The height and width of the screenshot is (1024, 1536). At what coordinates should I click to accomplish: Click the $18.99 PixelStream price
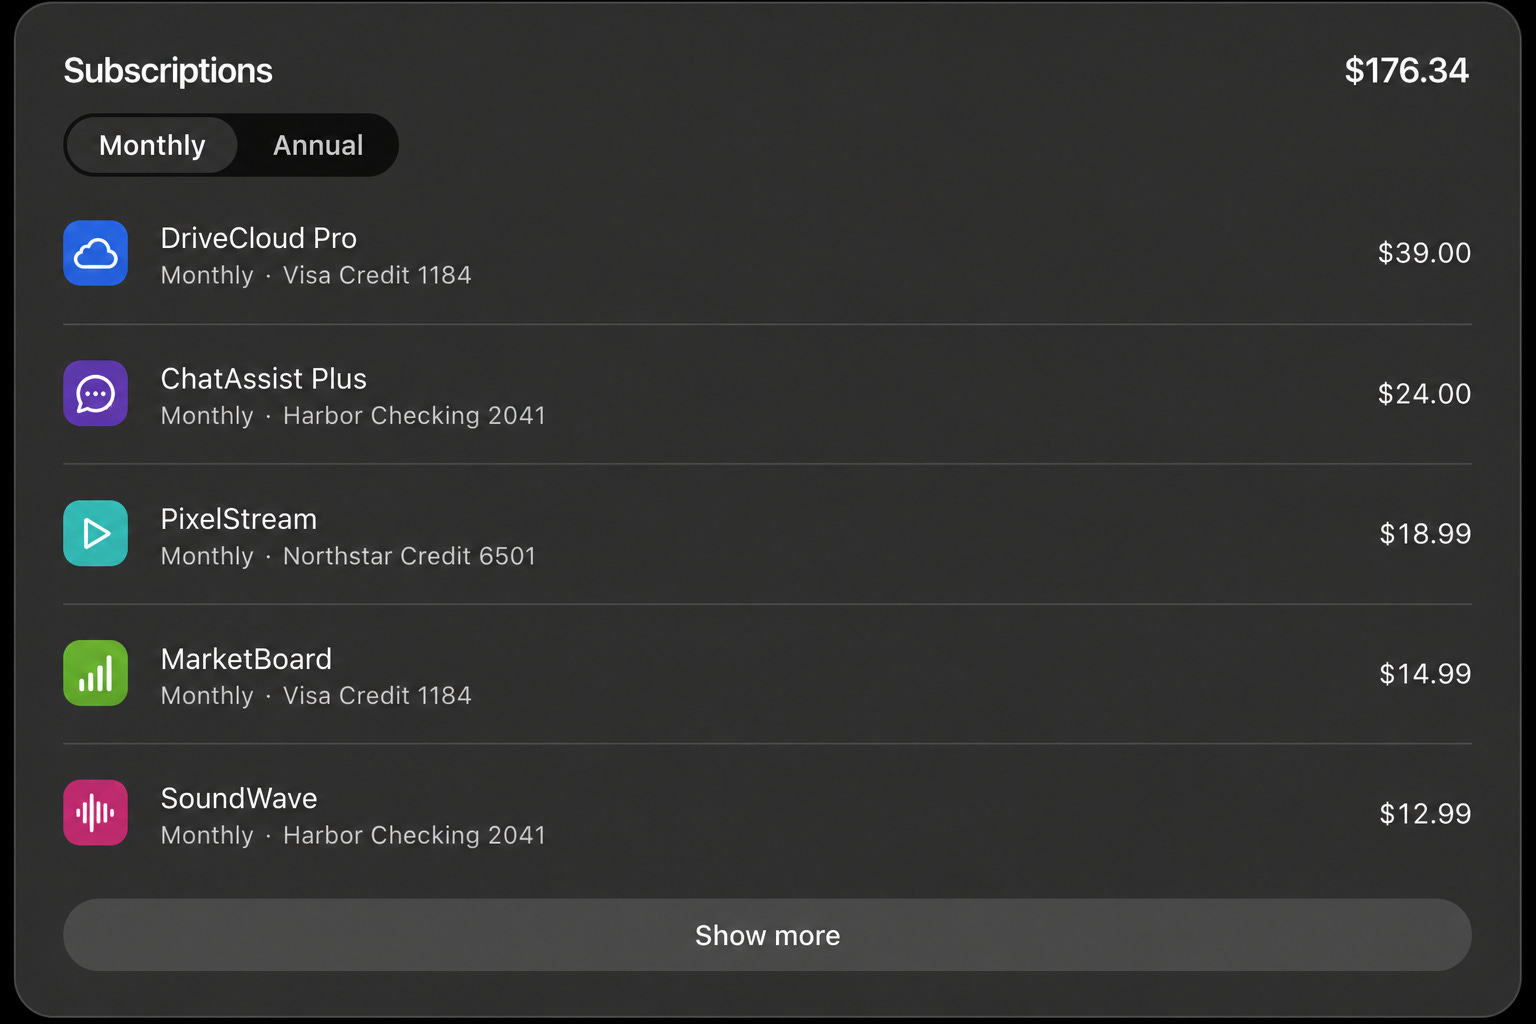pyautogui.click(x=1425, y=534)
